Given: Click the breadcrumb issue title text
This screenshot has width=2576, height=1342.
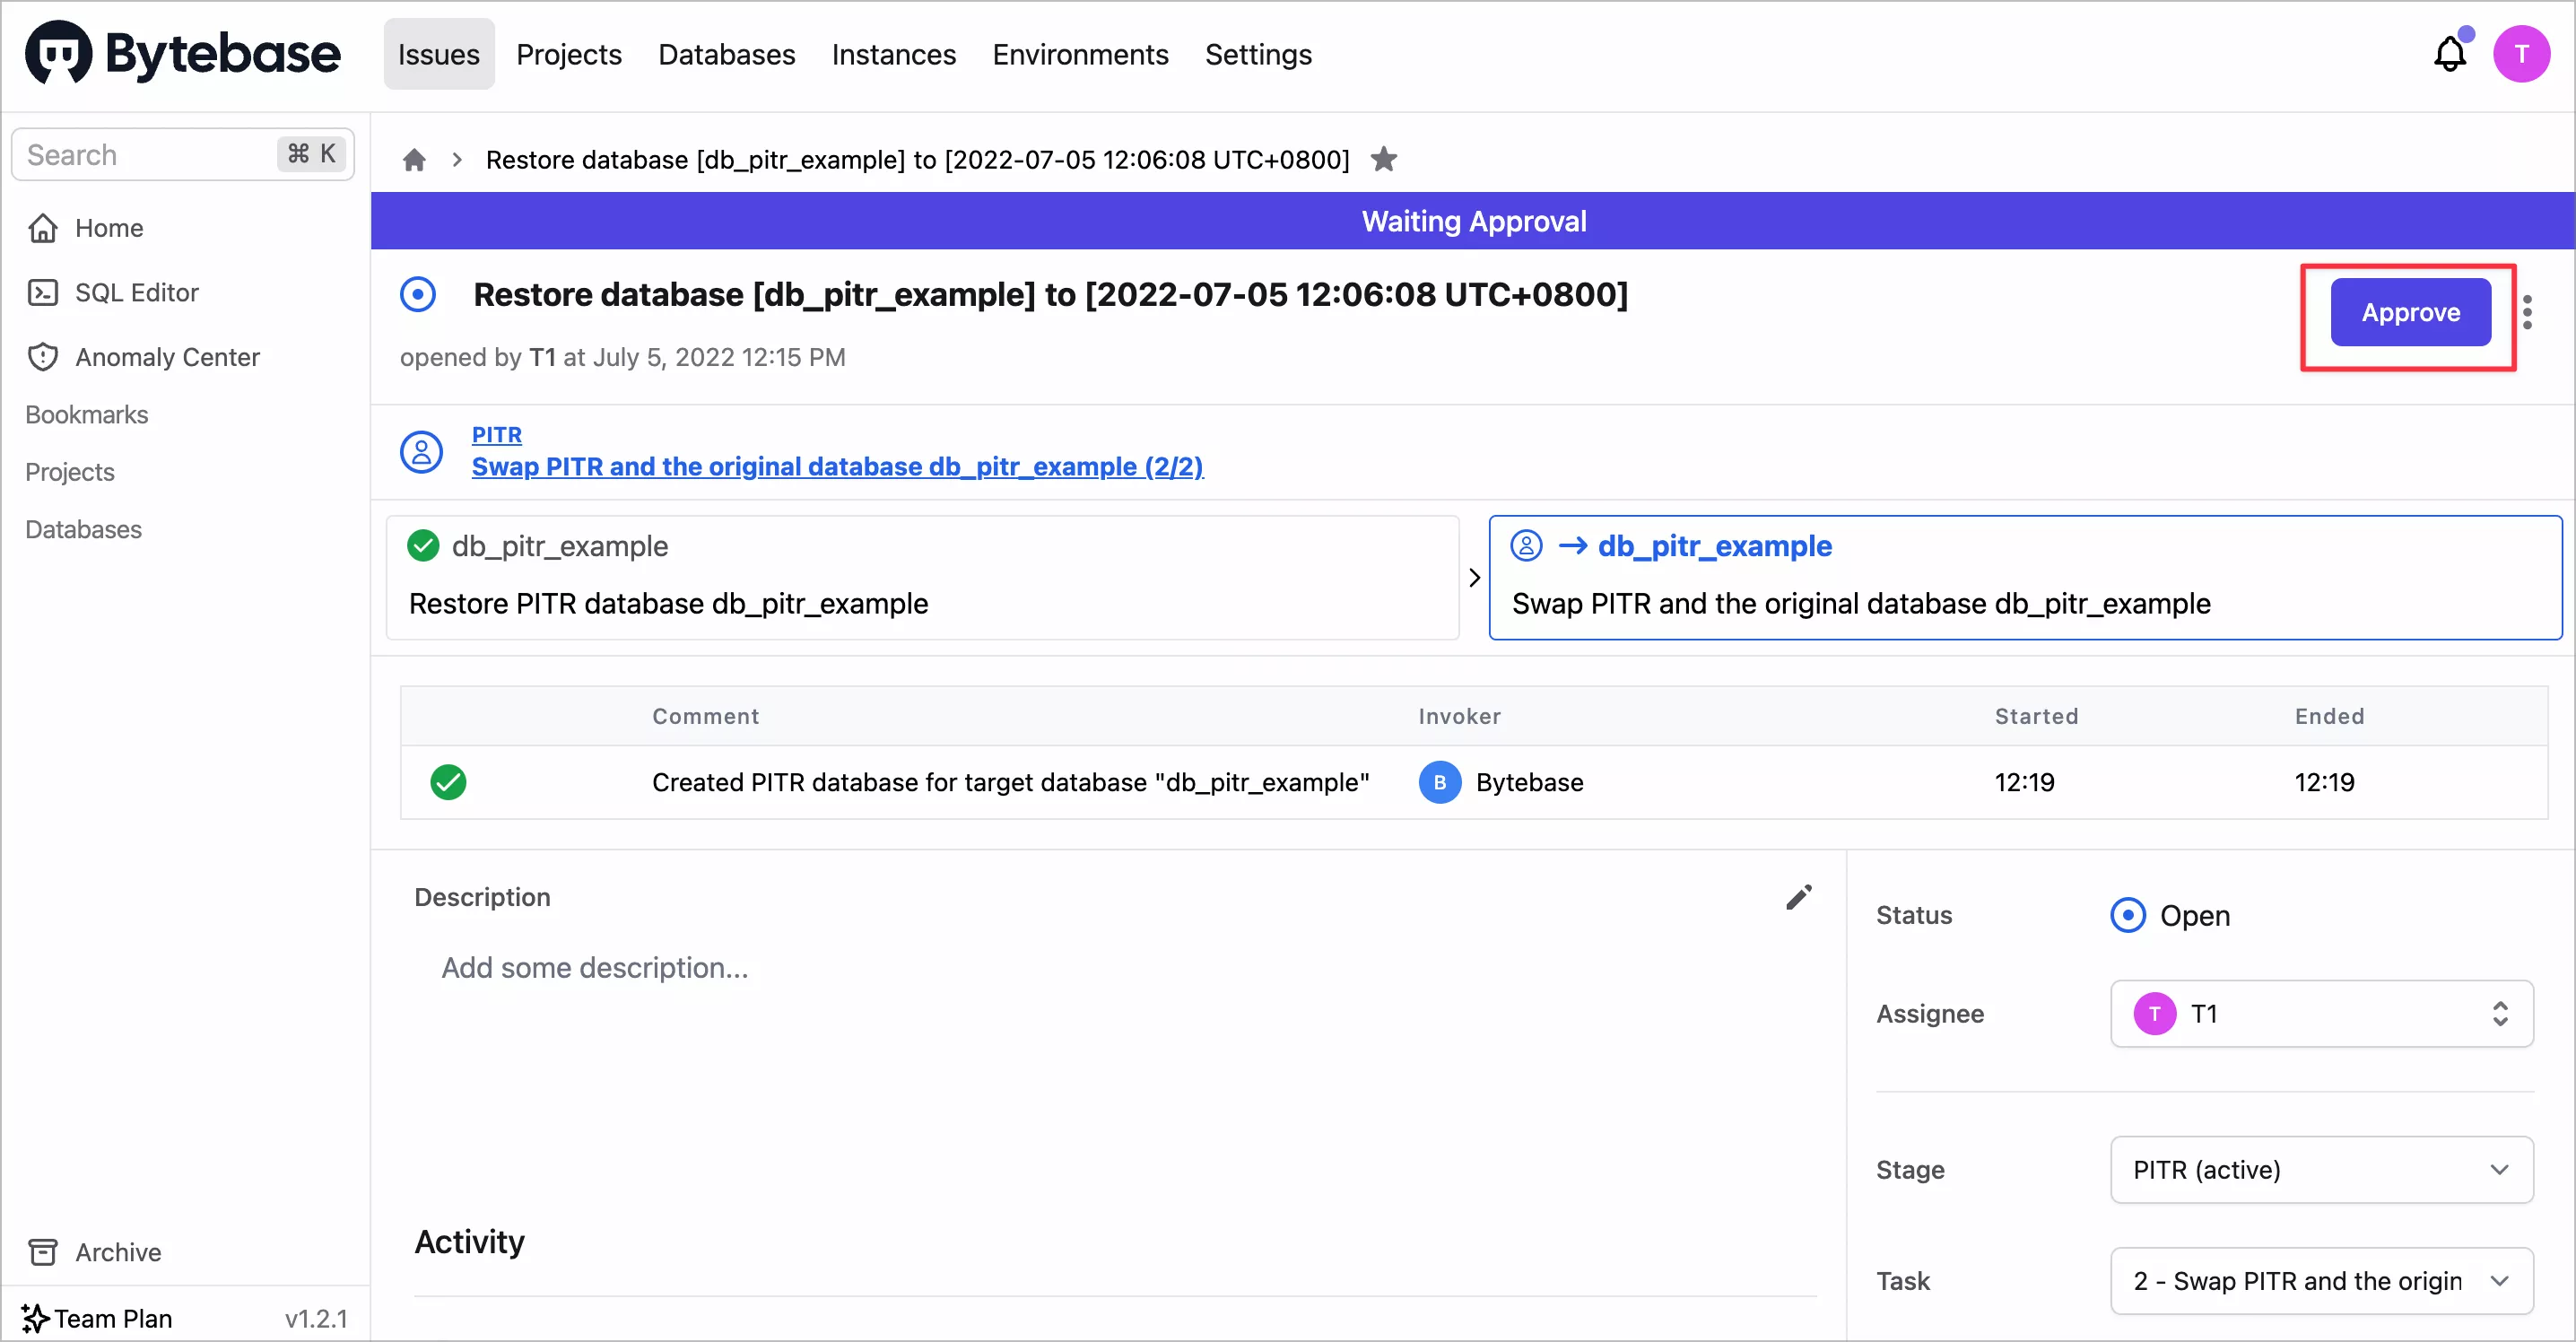Looking at the screenshot, I should click(x=917, y=160).
